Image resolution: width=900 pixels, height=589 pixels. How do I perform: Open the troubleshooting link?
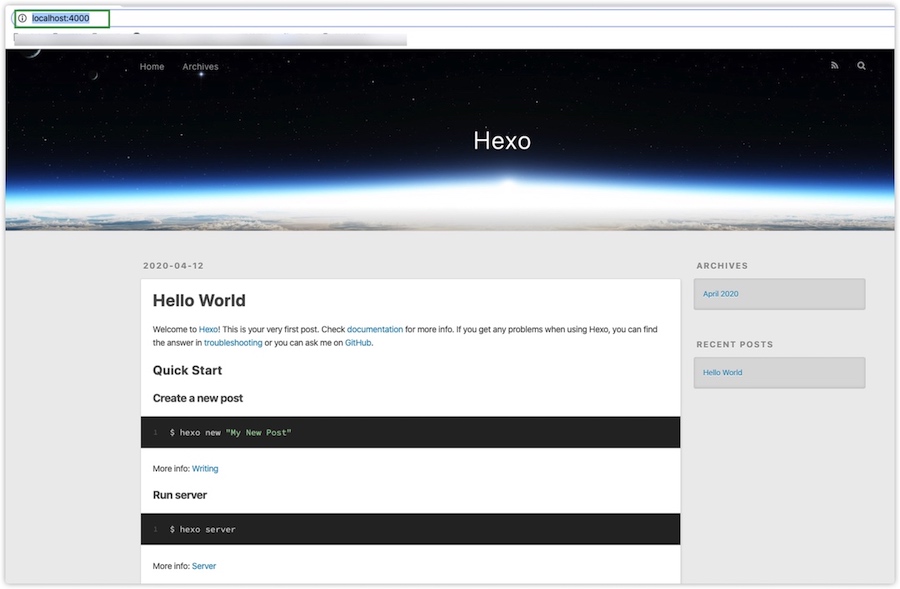[233, 343]
